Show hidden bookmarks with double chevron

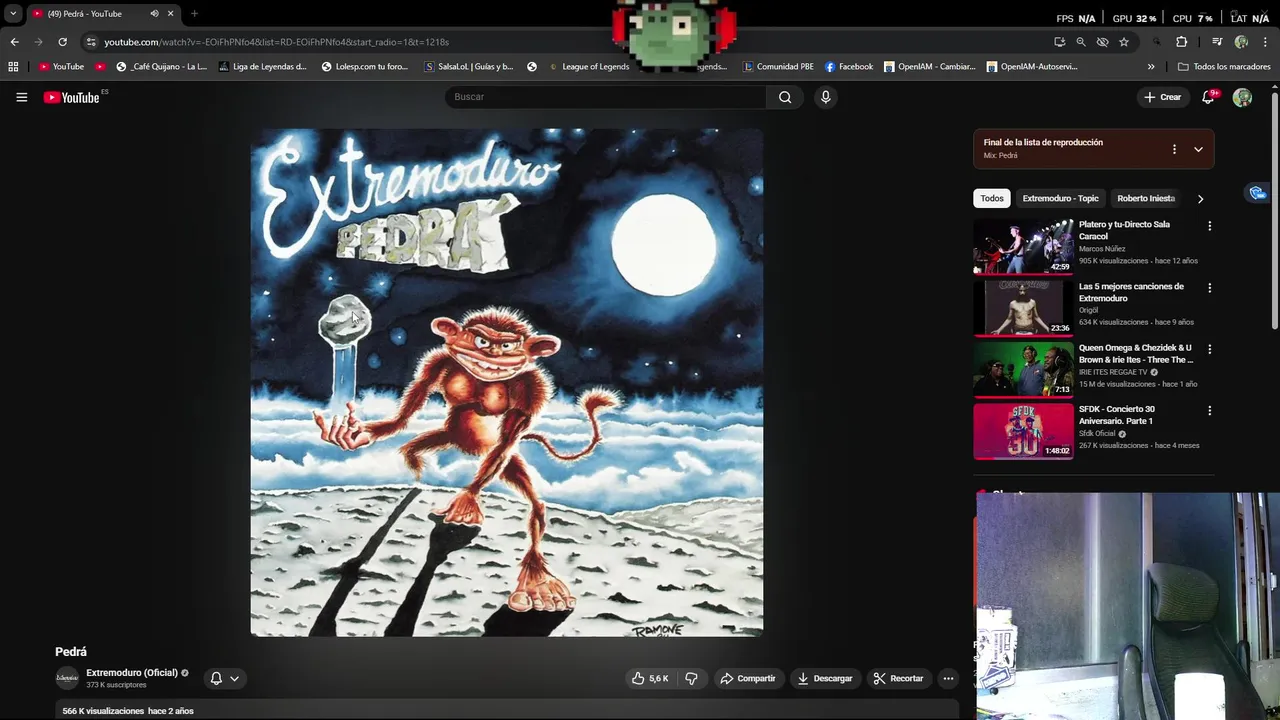1151,67
